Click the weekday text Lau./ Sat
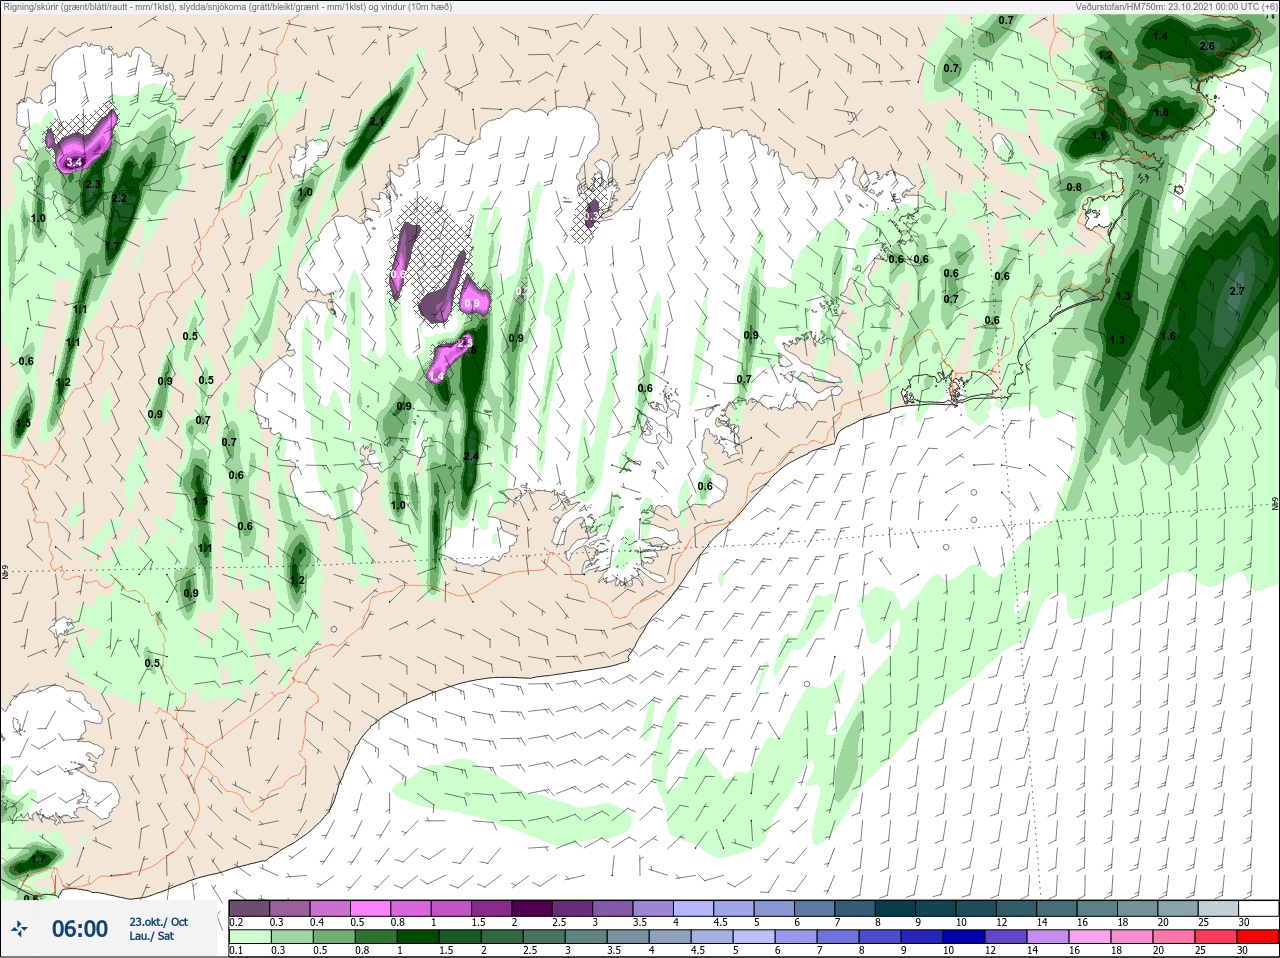1280x958 pixels. click(151, 936)
